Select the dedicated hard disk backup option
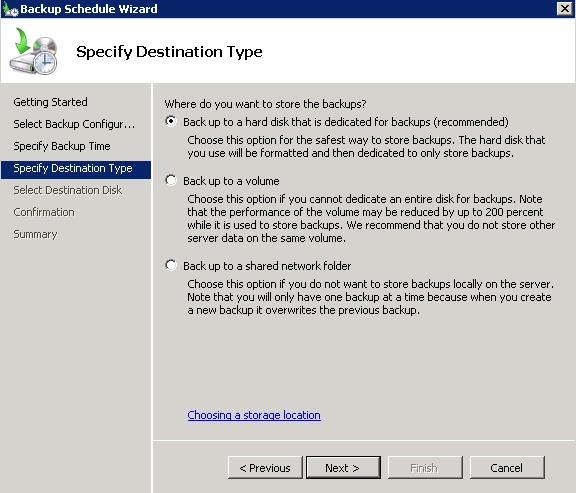The width and height of the screenshot is (576, 493). click(x=171, y=121)
